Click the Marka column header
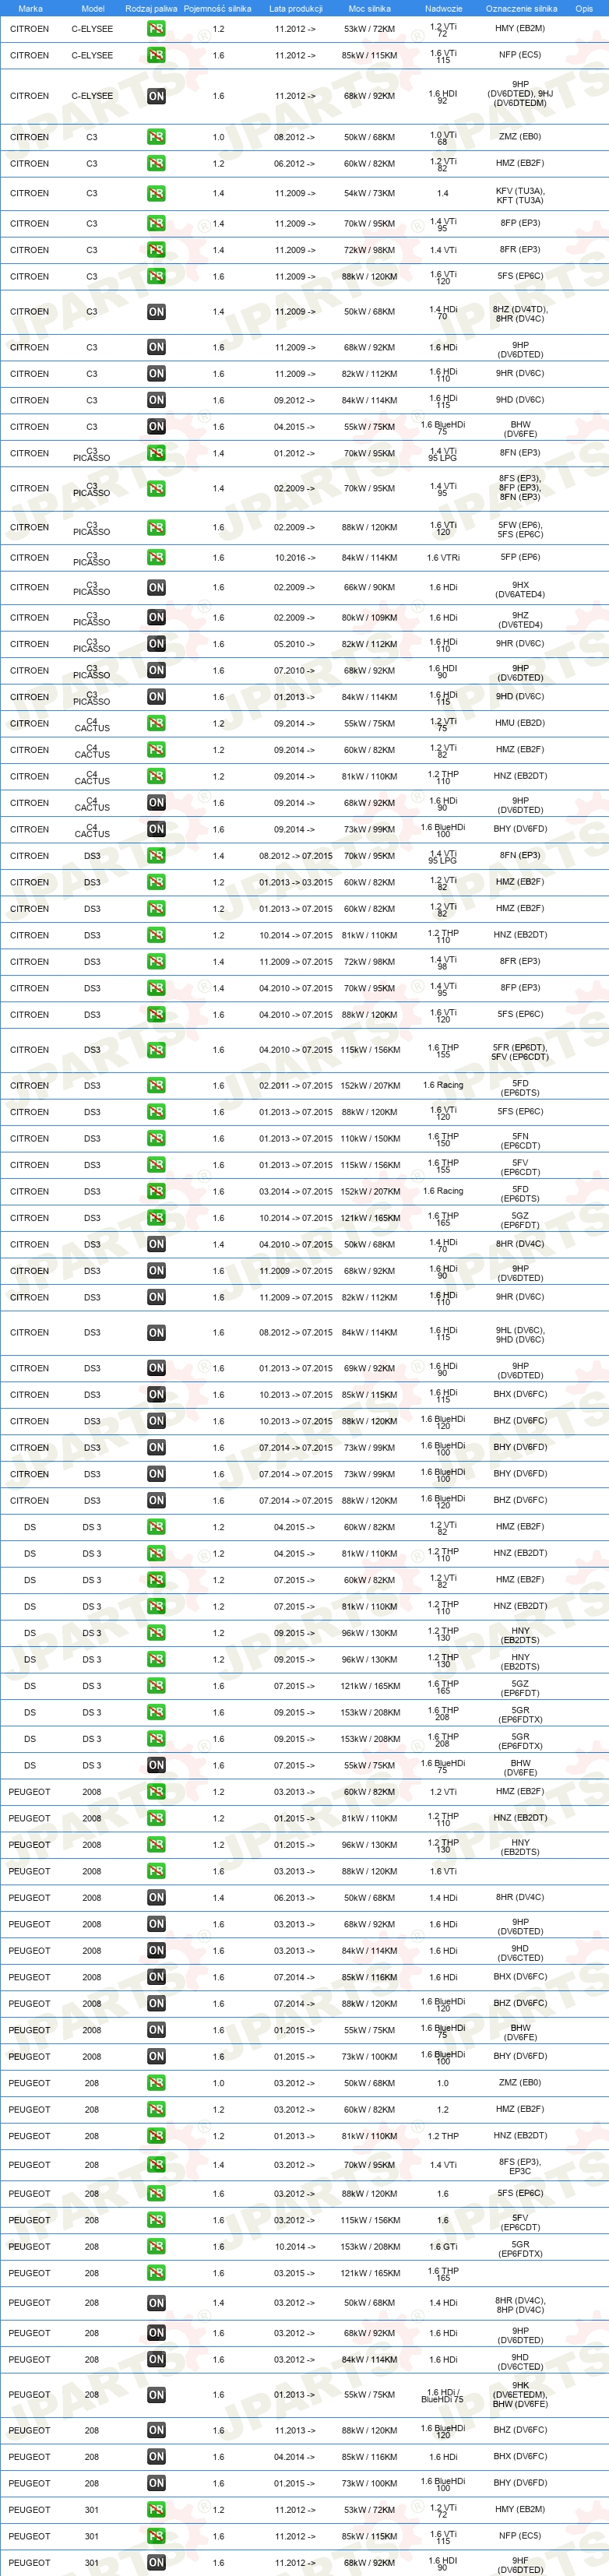This screenshot has width=609, height=2576. (30, 8)
